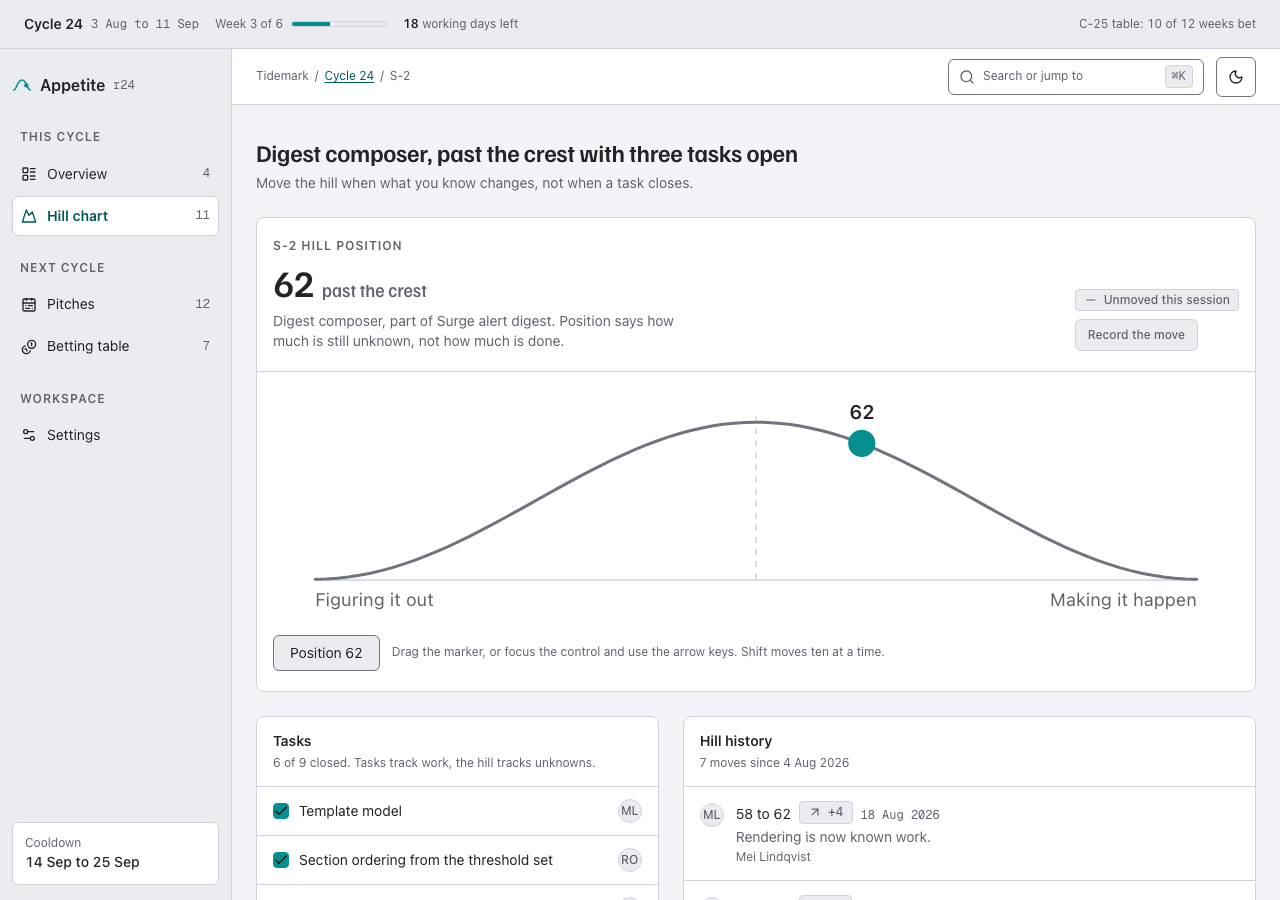Screen dimensions: 1280x900
Task: Uncheck the Template model task
Action: tap(281, 811)
